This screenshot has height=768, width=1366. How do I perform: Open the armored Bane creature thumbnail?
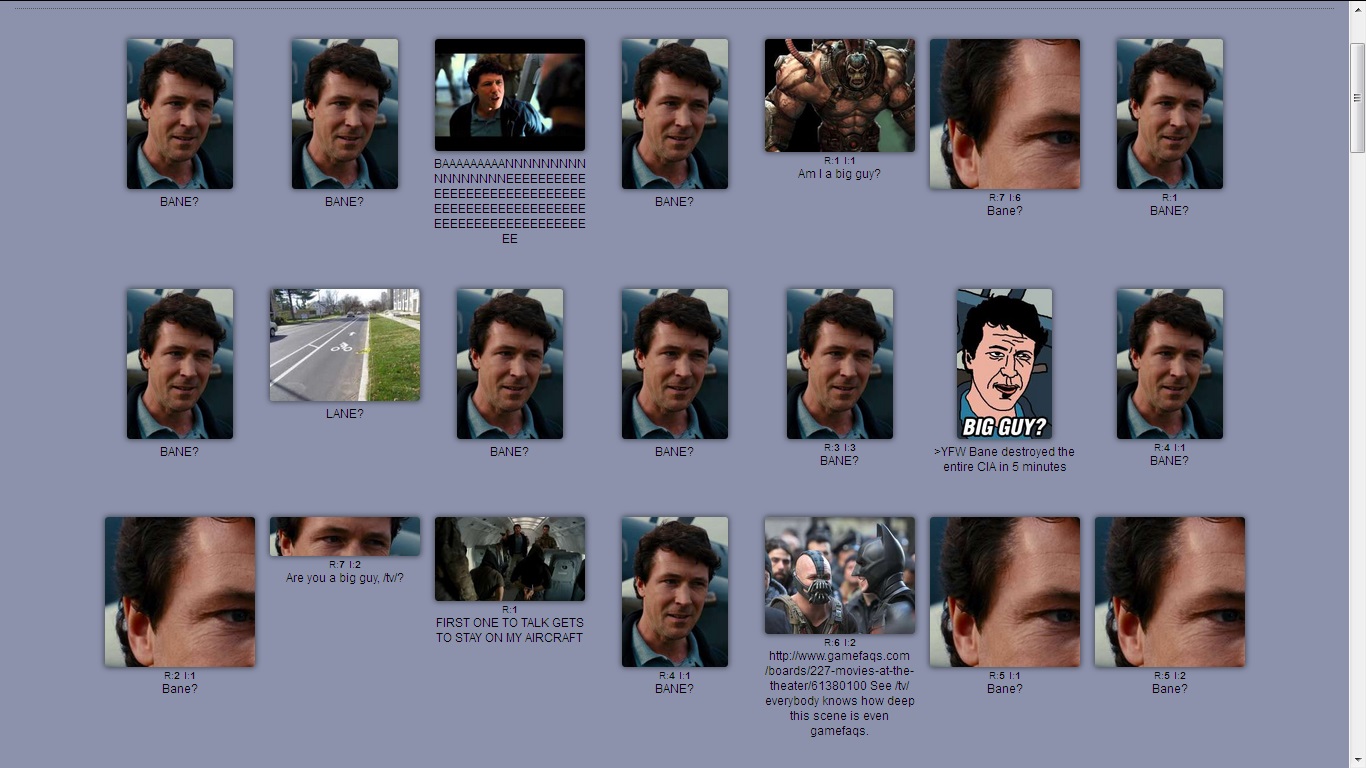click(x=840, y=95)
